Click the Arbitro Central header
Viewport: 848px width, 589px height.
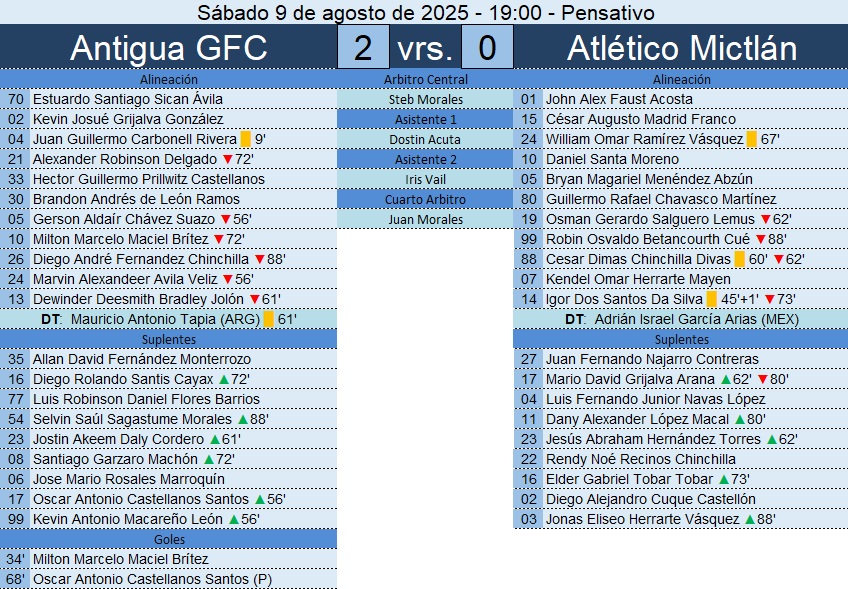[425, 79]
